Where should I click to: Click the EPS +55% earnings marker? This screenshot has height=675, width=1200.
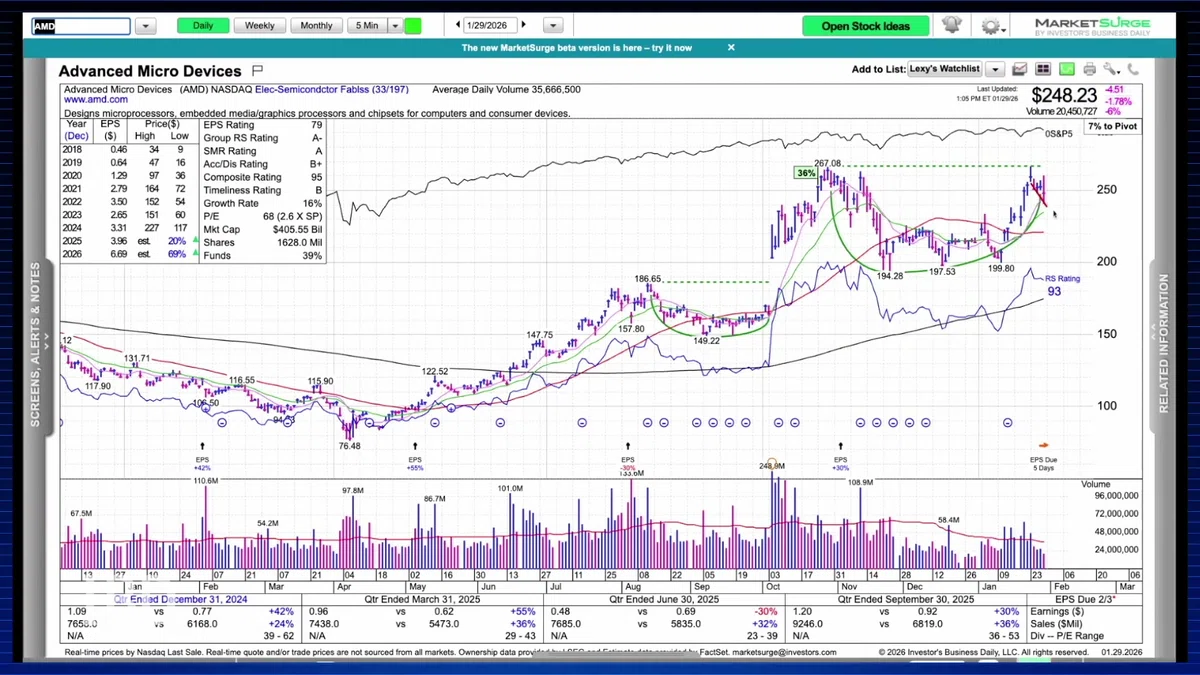(415, 457)
